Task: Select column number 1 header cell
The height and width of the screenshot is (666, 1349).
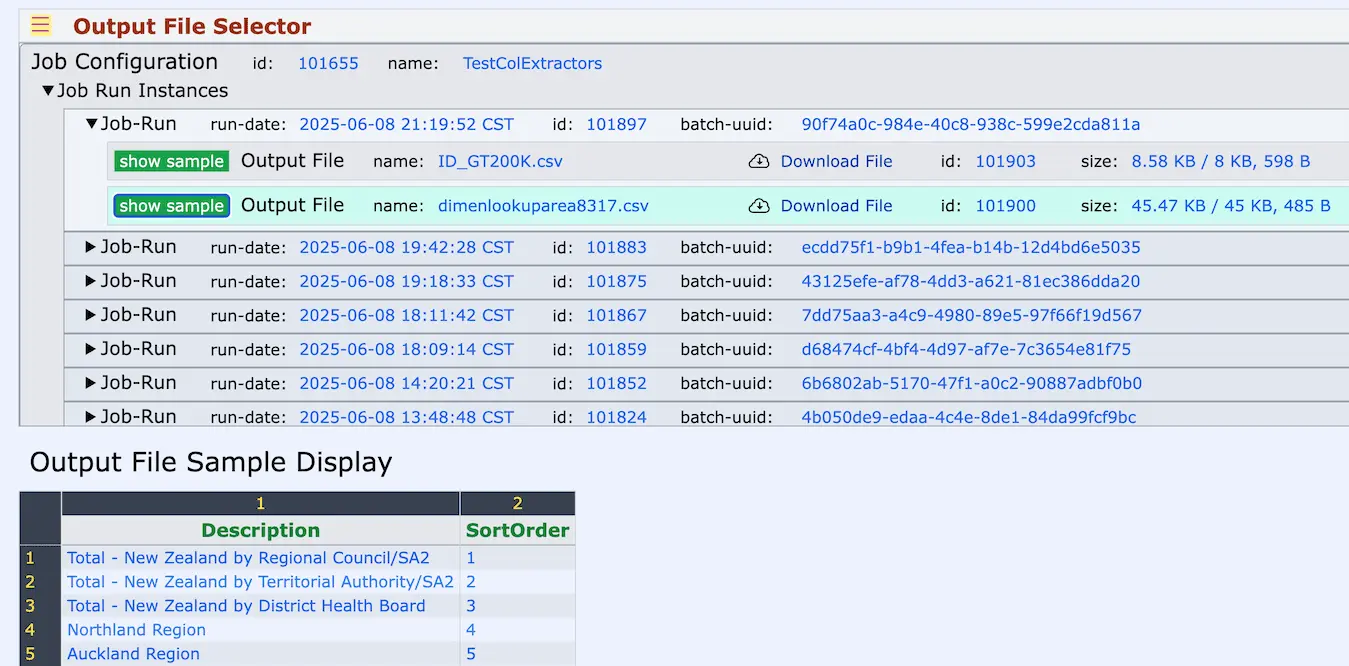Action: (x=260, y=503)
